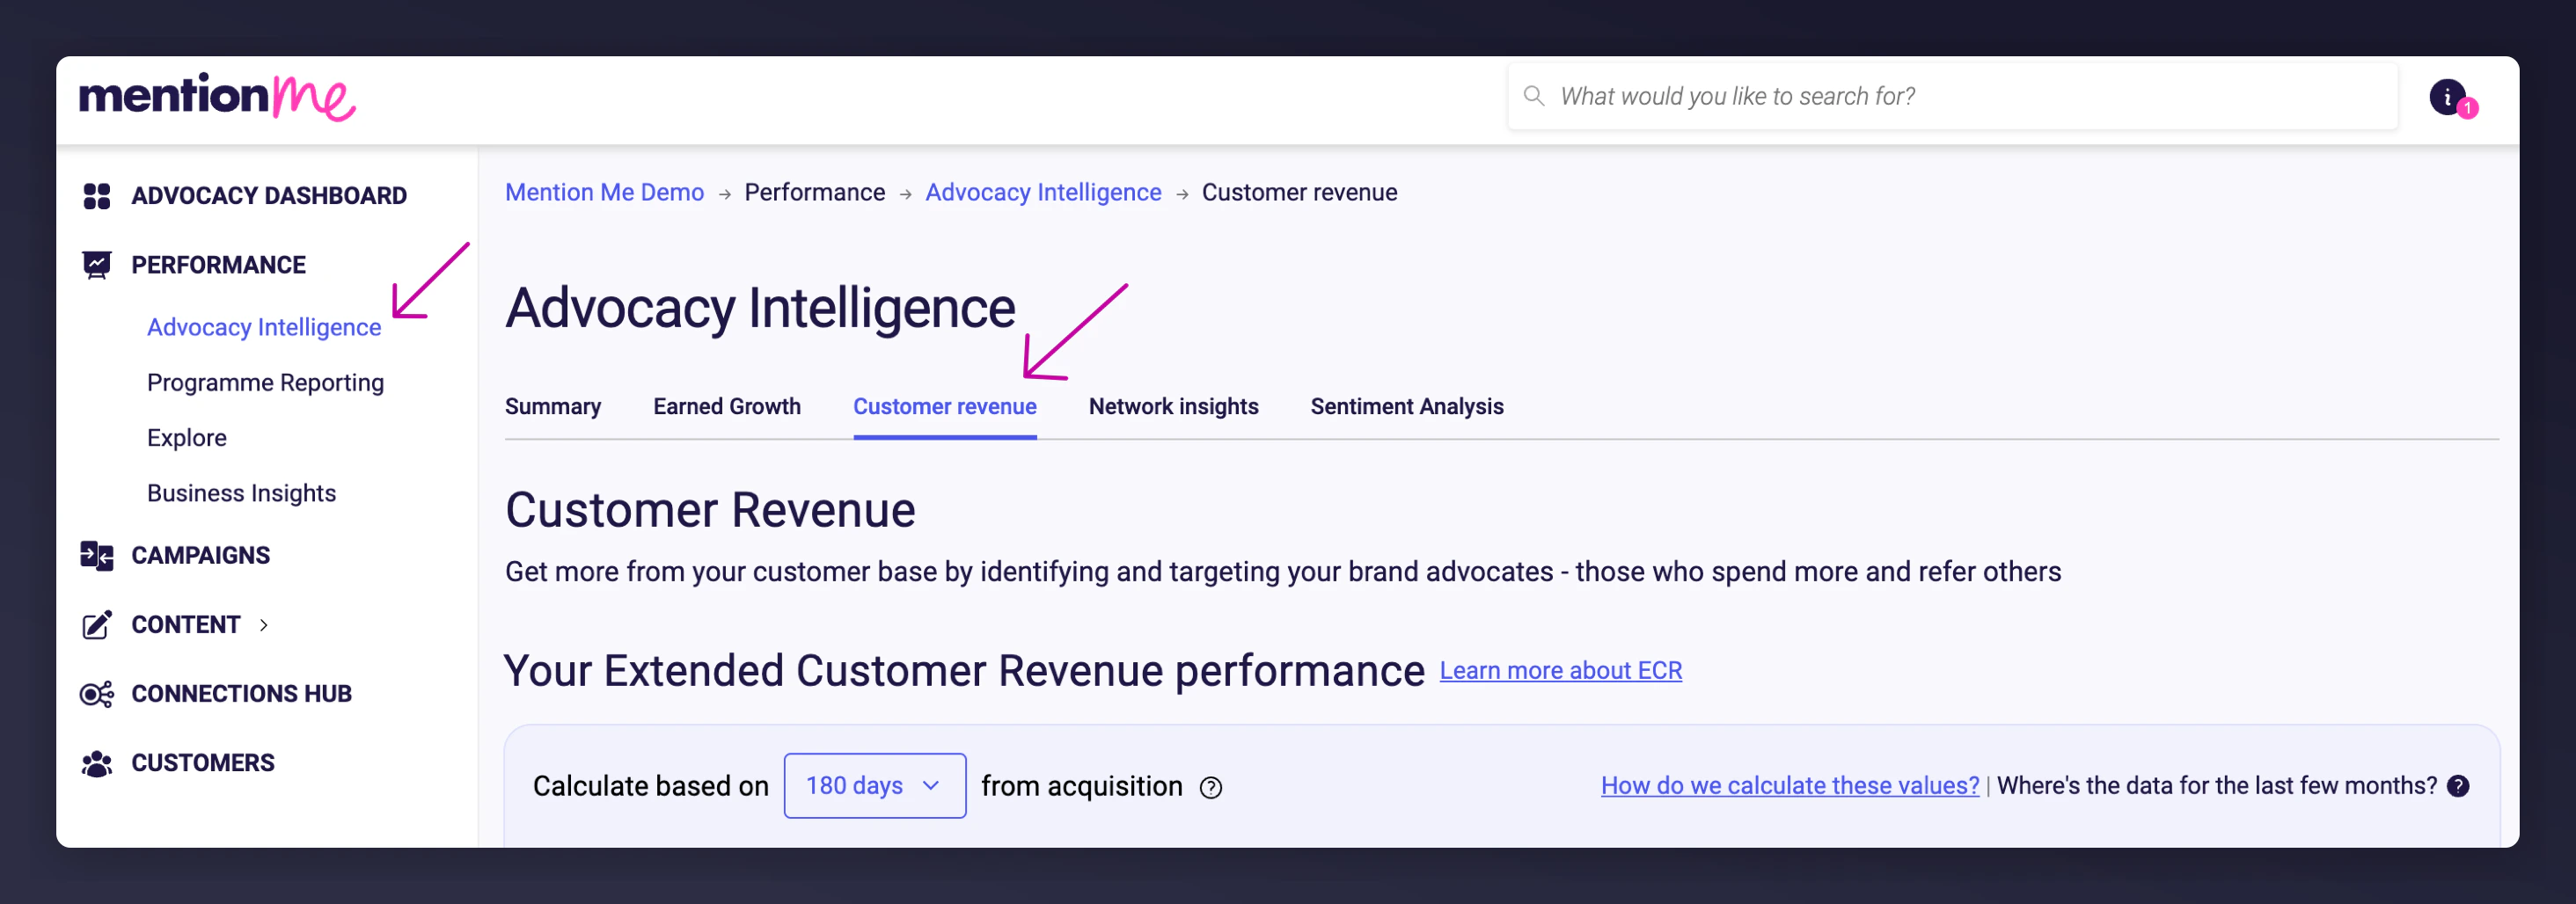The height and width of the screenshot is (904, 2576).
Task: Open the Customers sidebar section
Action: coord(203,764)
